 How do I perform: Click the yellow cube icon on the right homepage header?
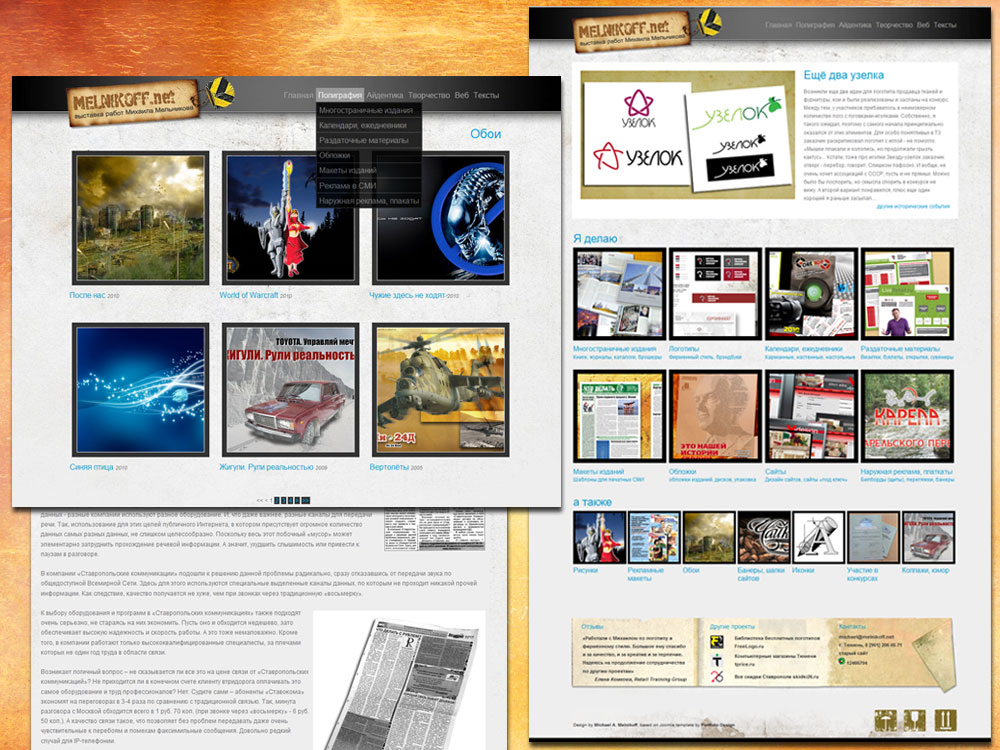point(709,23)
